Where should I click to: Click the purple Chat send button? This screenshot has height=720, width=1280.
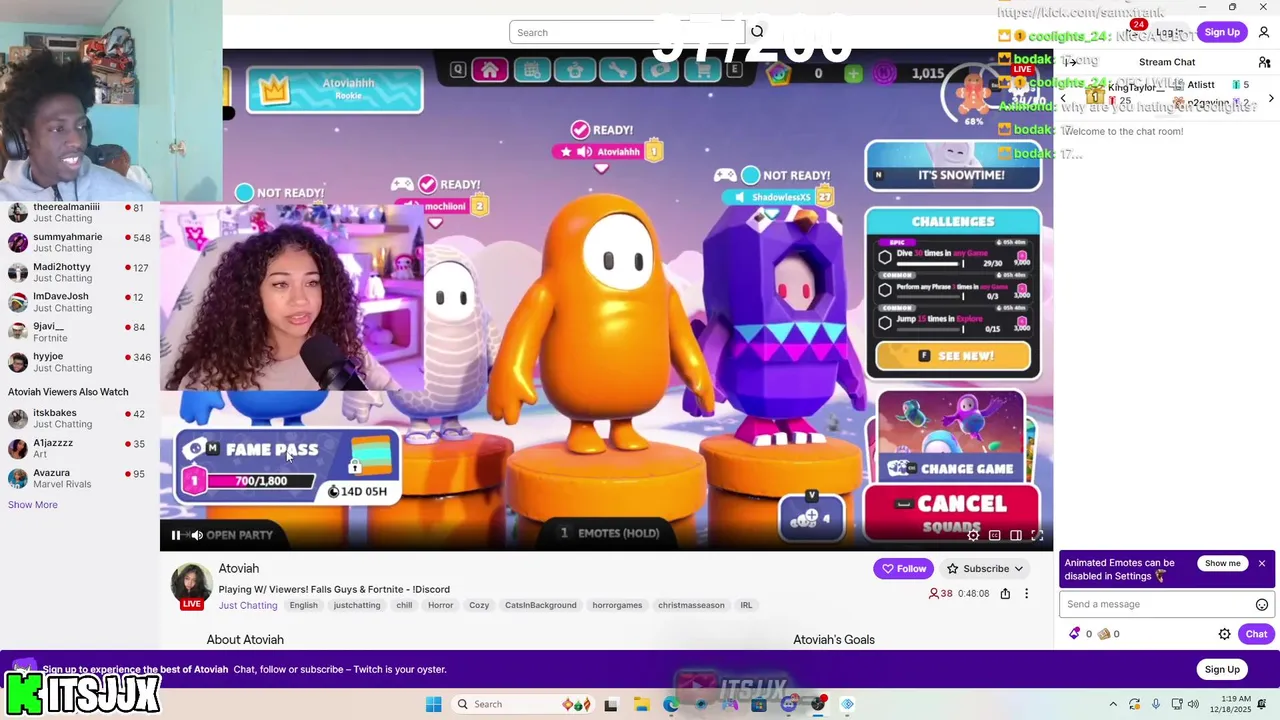(1256, 634)
